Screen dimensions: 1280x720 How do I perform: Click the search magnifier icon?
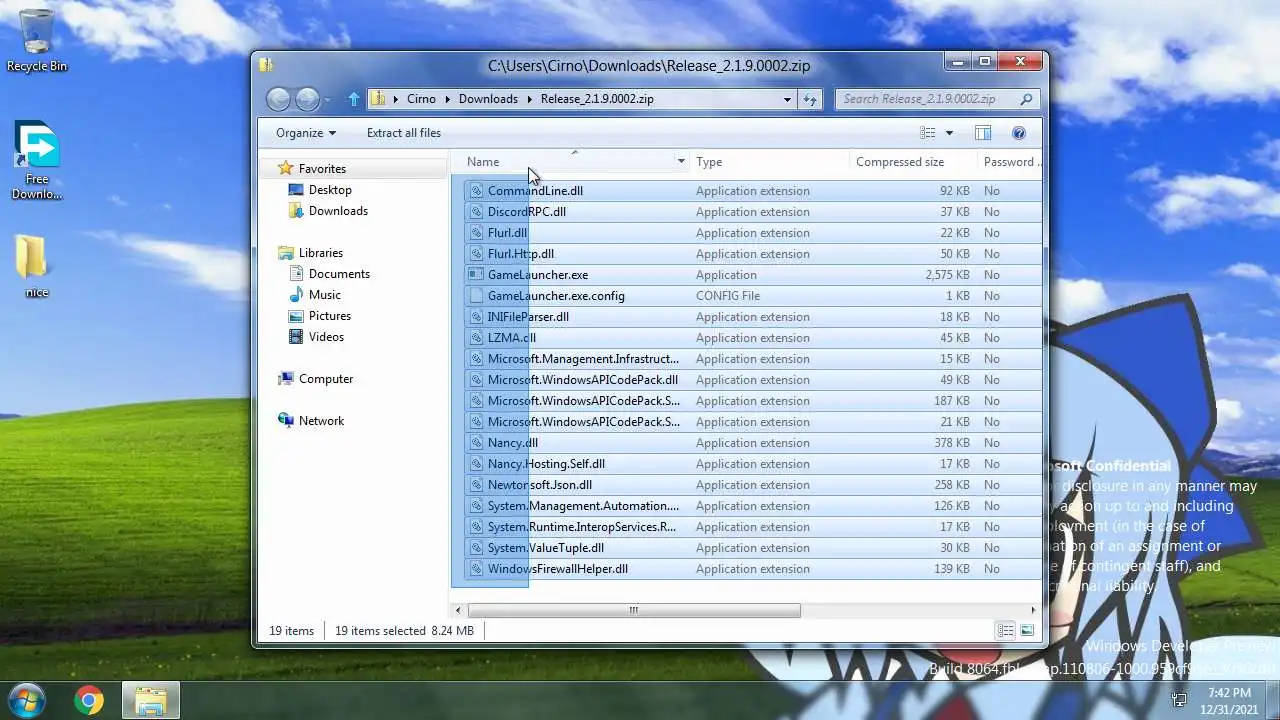click(x=1025, y=99)
